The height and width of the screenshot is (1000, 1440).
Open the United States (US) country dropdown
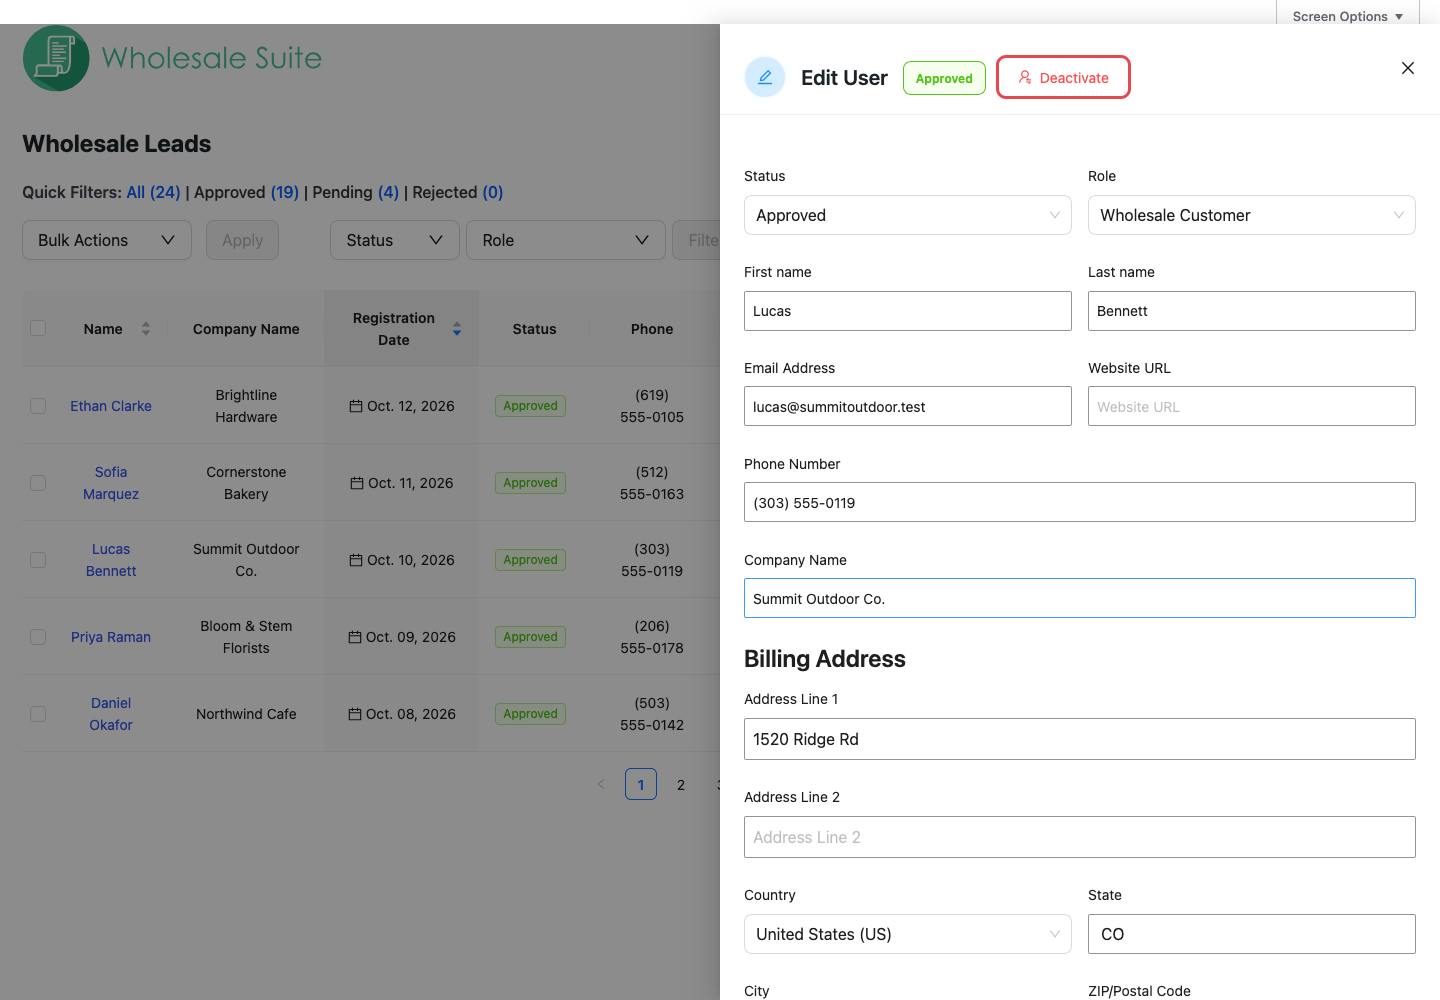[x=908, y=934]
